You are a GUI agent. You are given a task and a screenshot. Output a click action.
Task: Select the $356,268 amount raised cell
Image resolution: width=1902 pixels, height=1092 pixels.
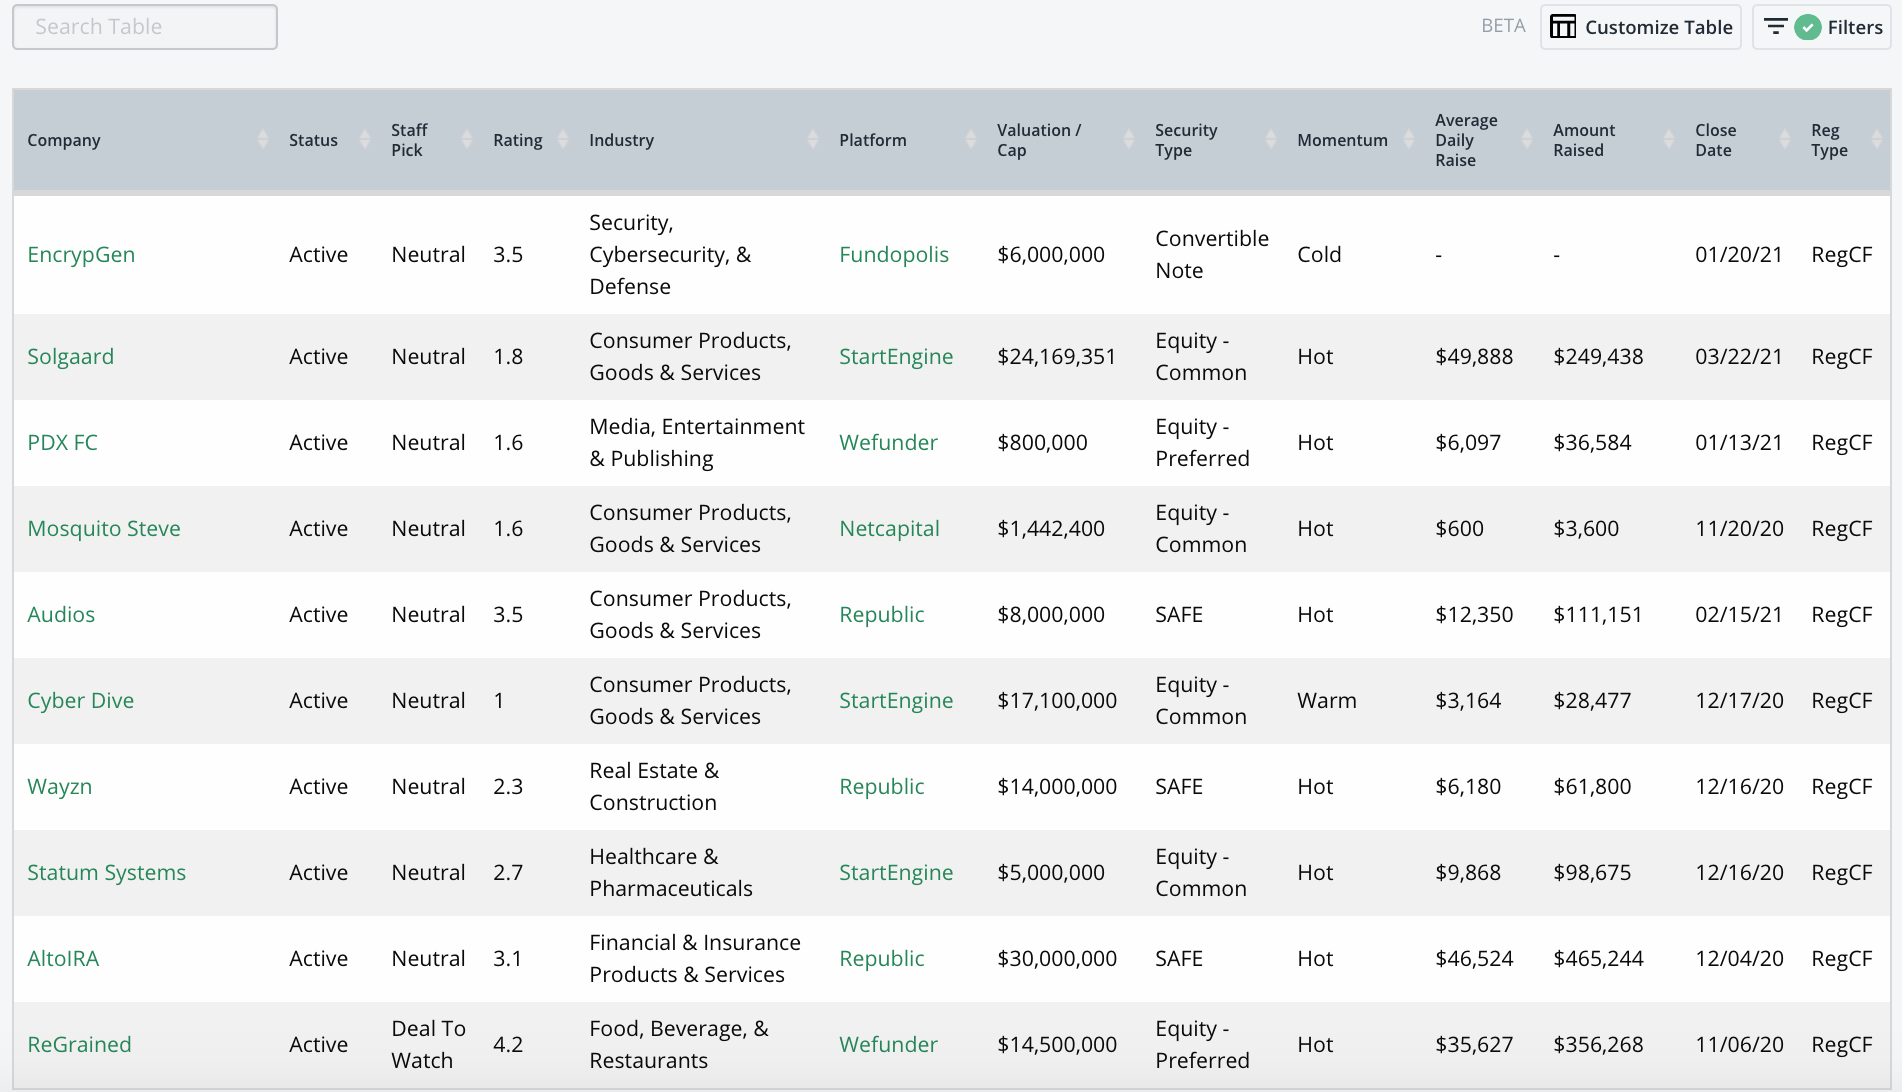pyautogui.click(x=1598, y=1045)
